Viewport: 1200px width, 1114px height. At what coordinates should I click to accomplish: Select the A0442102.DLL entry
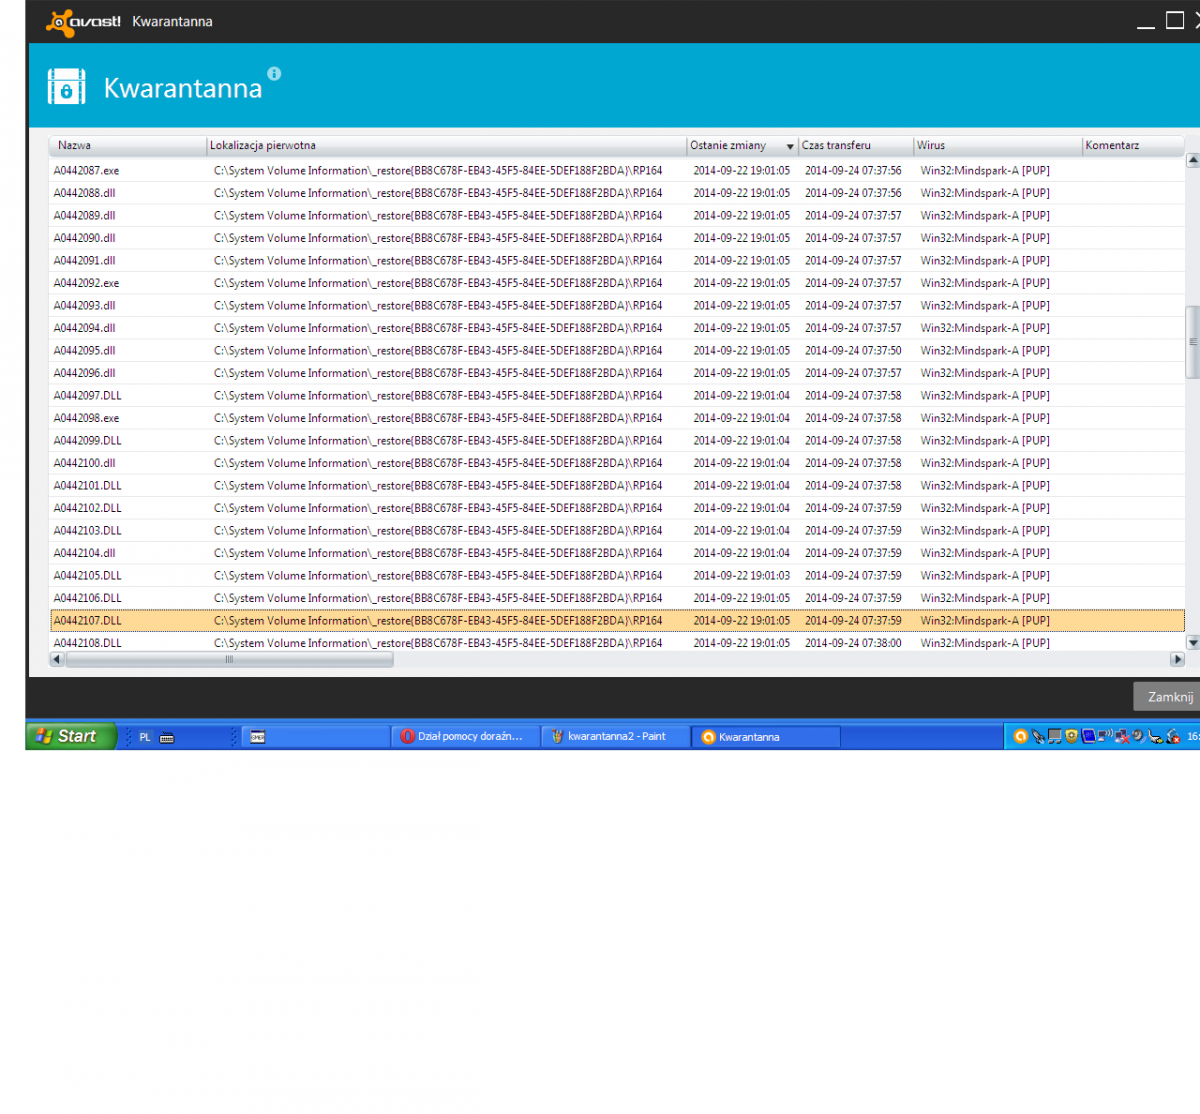pyautogui.click(x=617, y=508)
